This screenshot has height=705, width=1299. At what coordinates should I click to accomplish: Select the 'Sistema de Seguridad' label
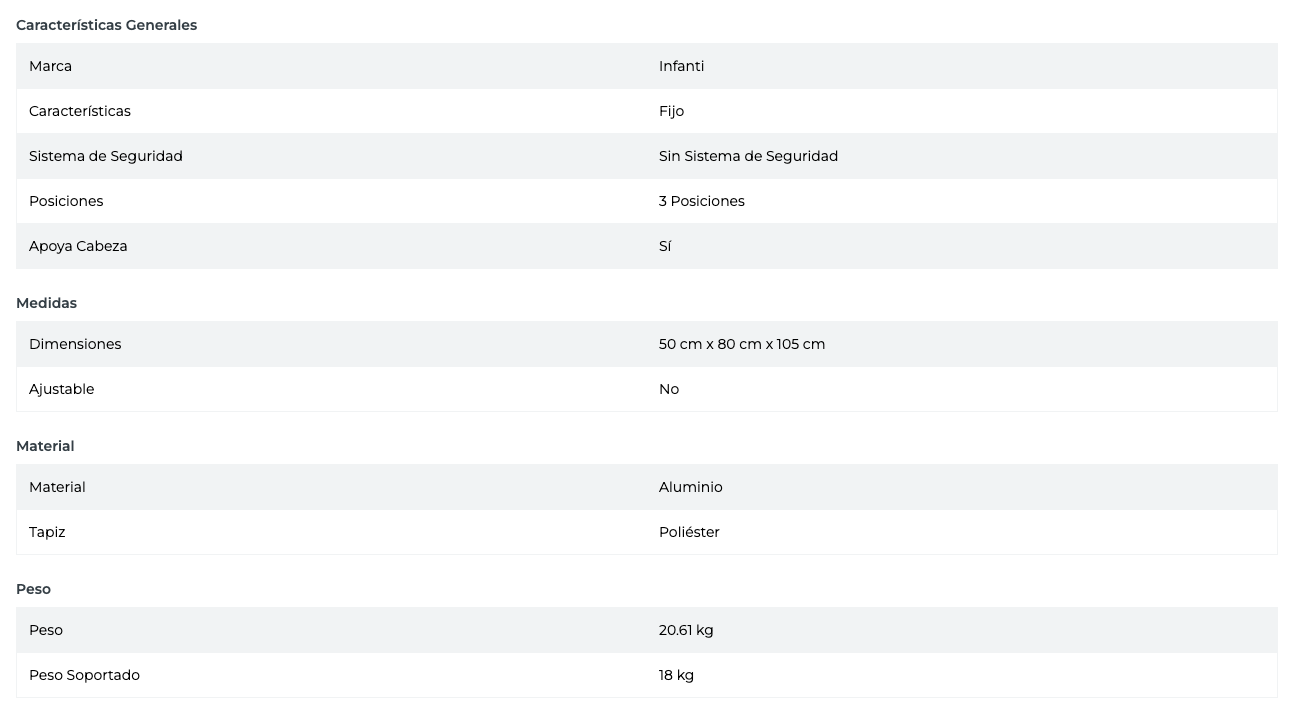[x=105, y=156]
